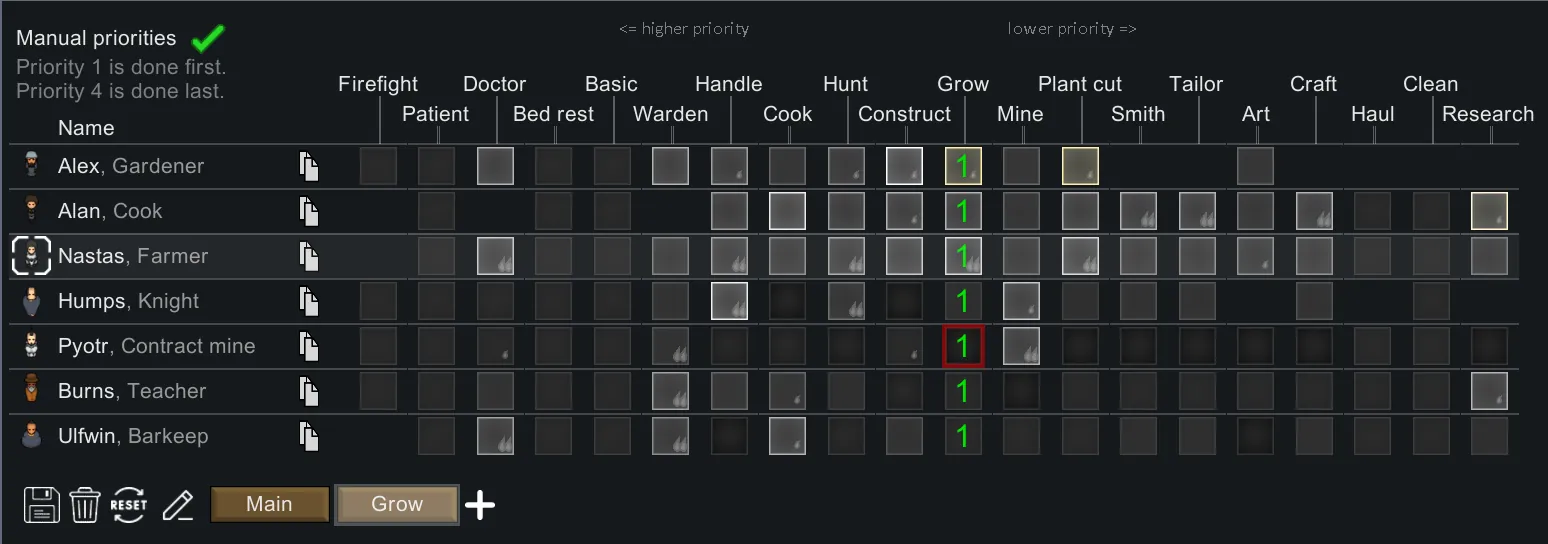This screenshot has width=1548, height=544.
Task: Click the delete preset trash icon
Action: [85, 505]
